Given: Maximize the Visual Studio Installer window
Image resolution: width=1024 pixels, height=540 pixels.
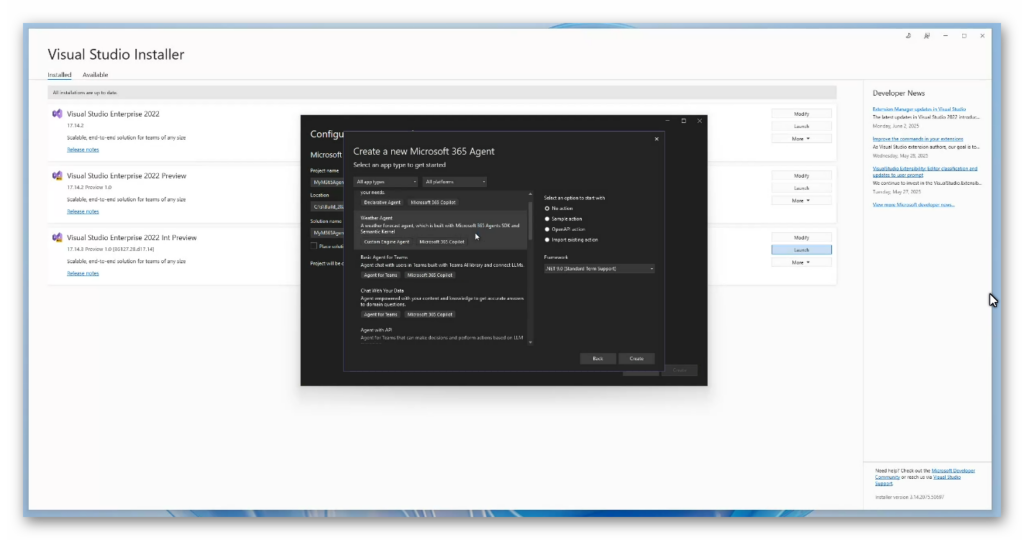Looking at the screenshot, I should (x=964, y=36).
